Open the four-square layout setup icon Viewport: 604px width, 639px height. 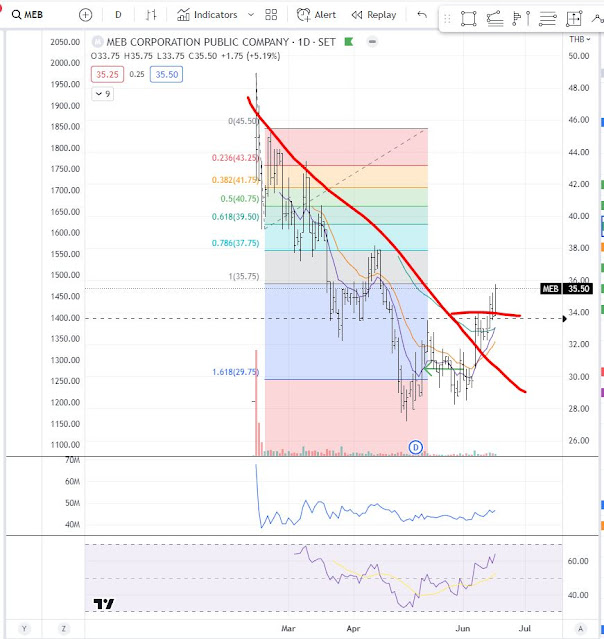271,15
